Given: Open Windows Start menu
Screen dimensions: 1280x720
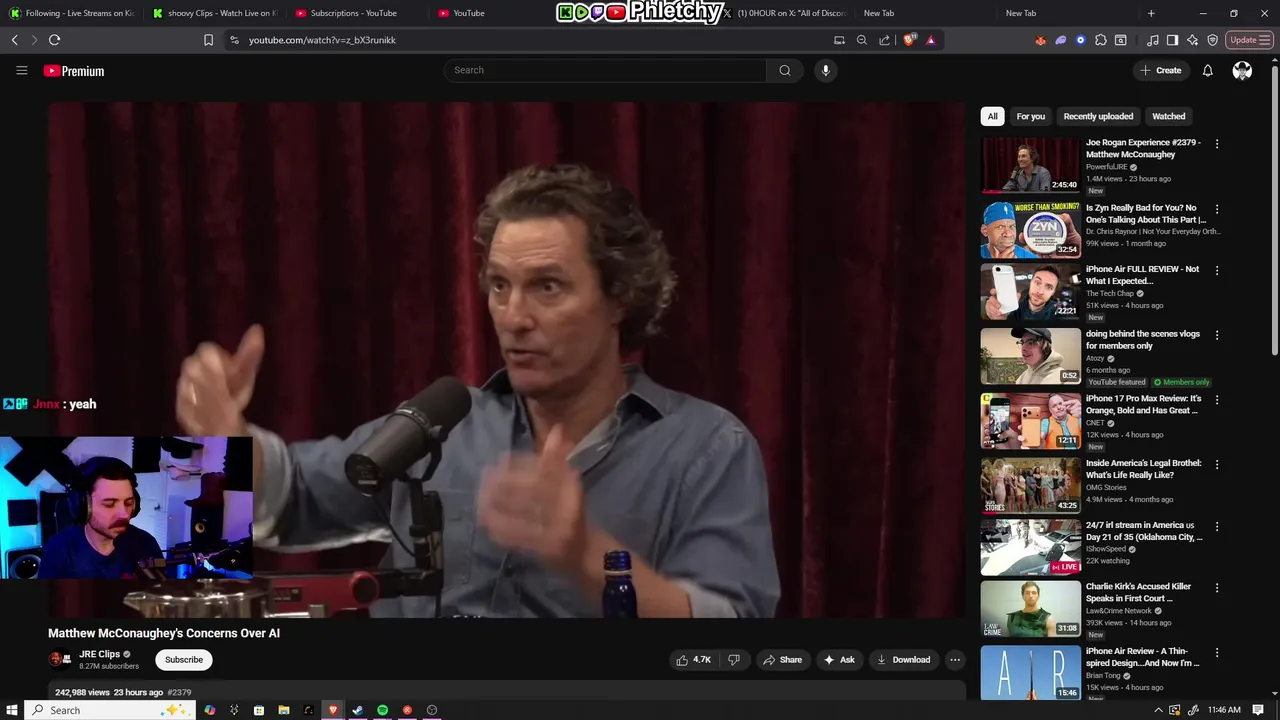Looking at the screenshot, I should point(12,710).
